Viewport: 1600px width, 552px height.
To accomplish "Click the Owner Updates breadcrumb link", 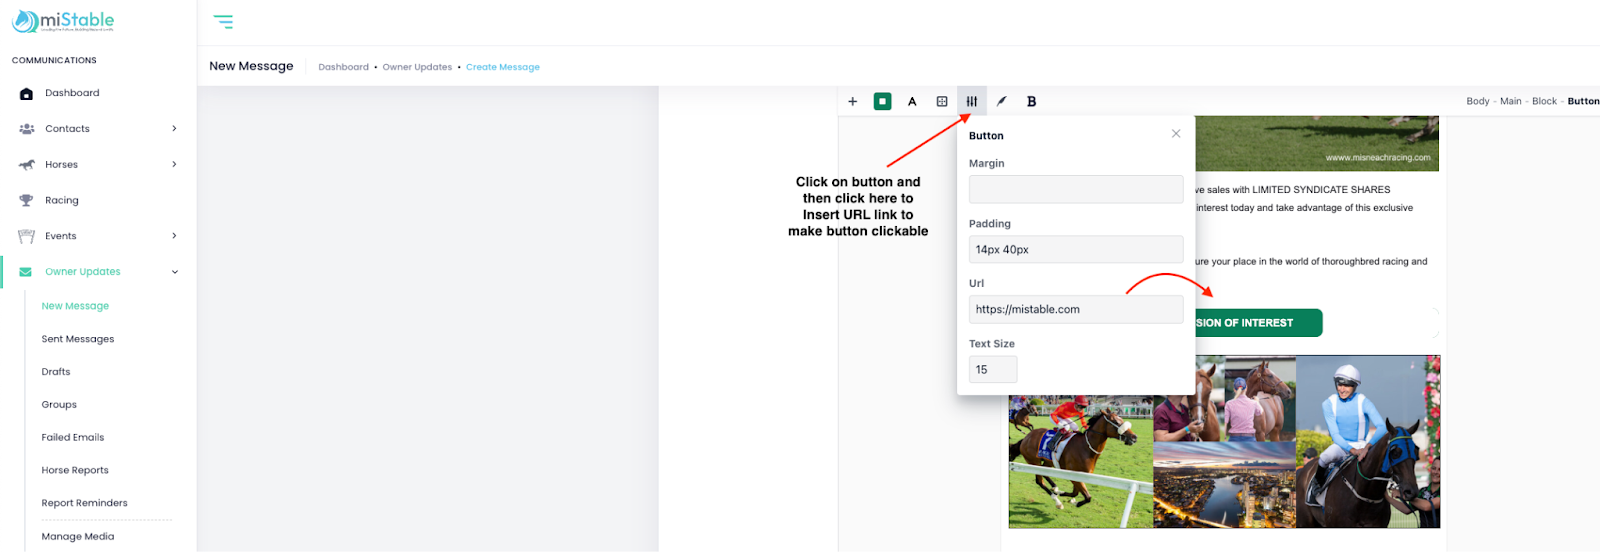I will coord(417,67).
